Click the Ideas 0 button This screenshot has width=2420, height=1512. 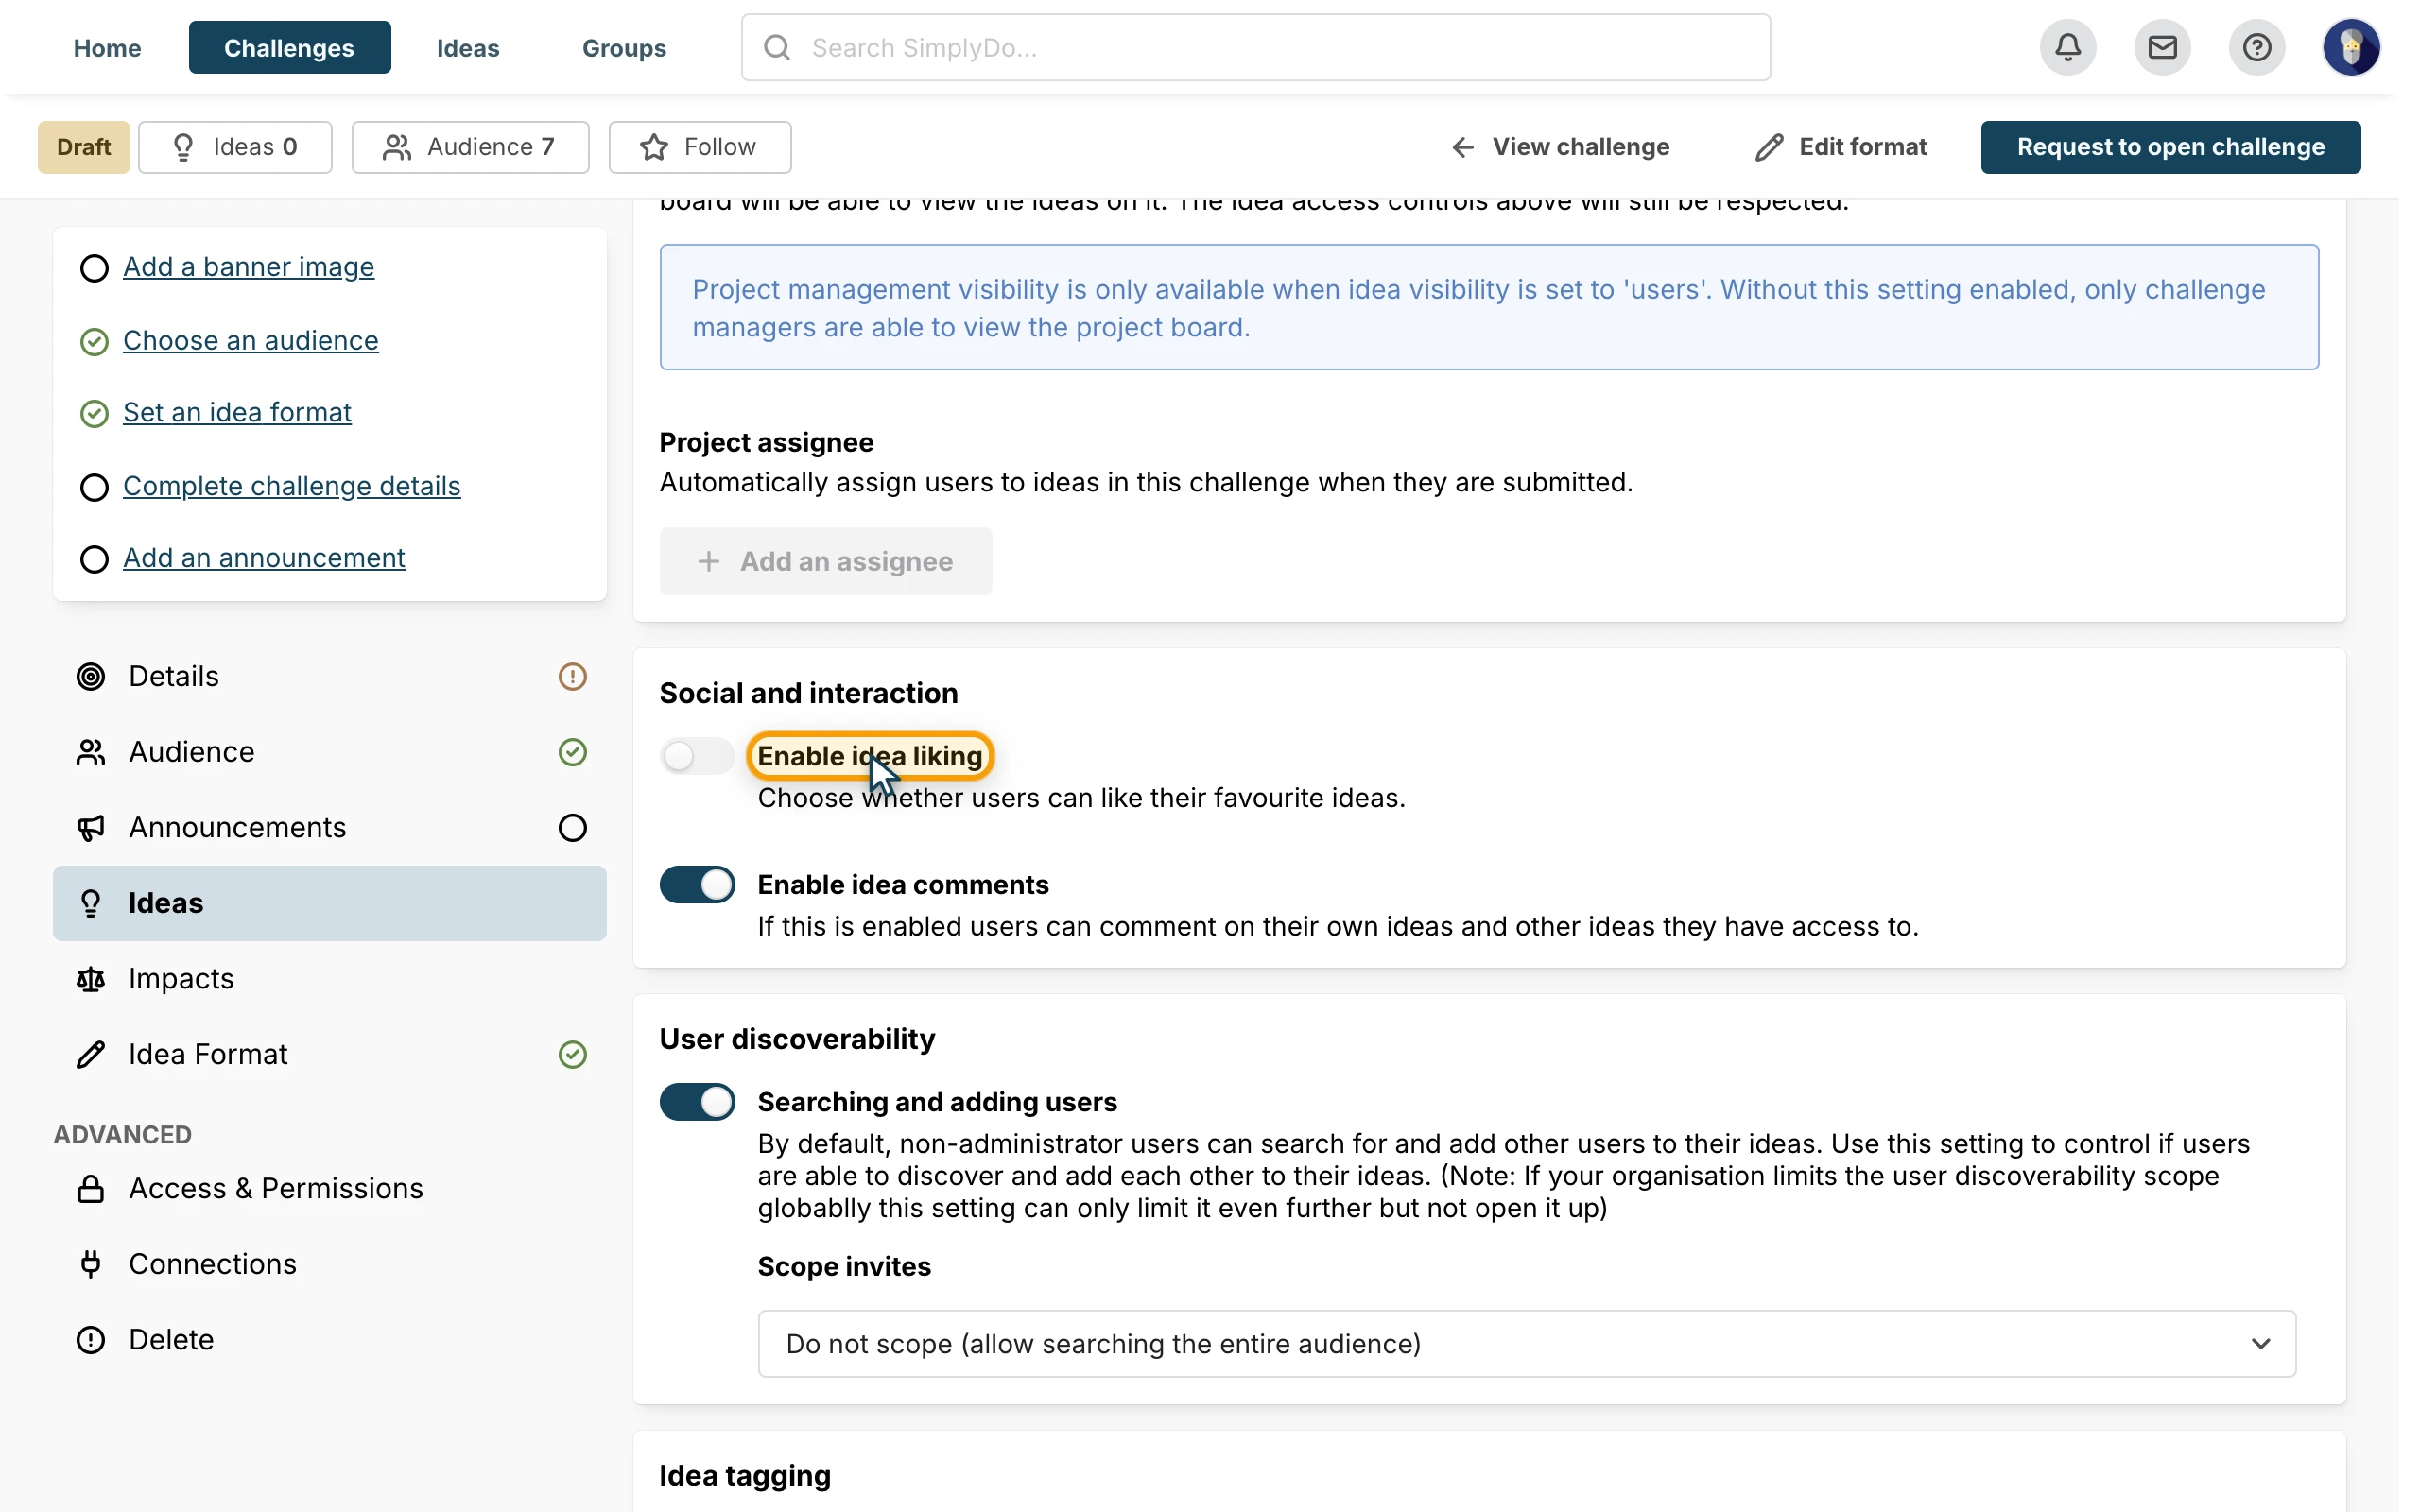235,147
